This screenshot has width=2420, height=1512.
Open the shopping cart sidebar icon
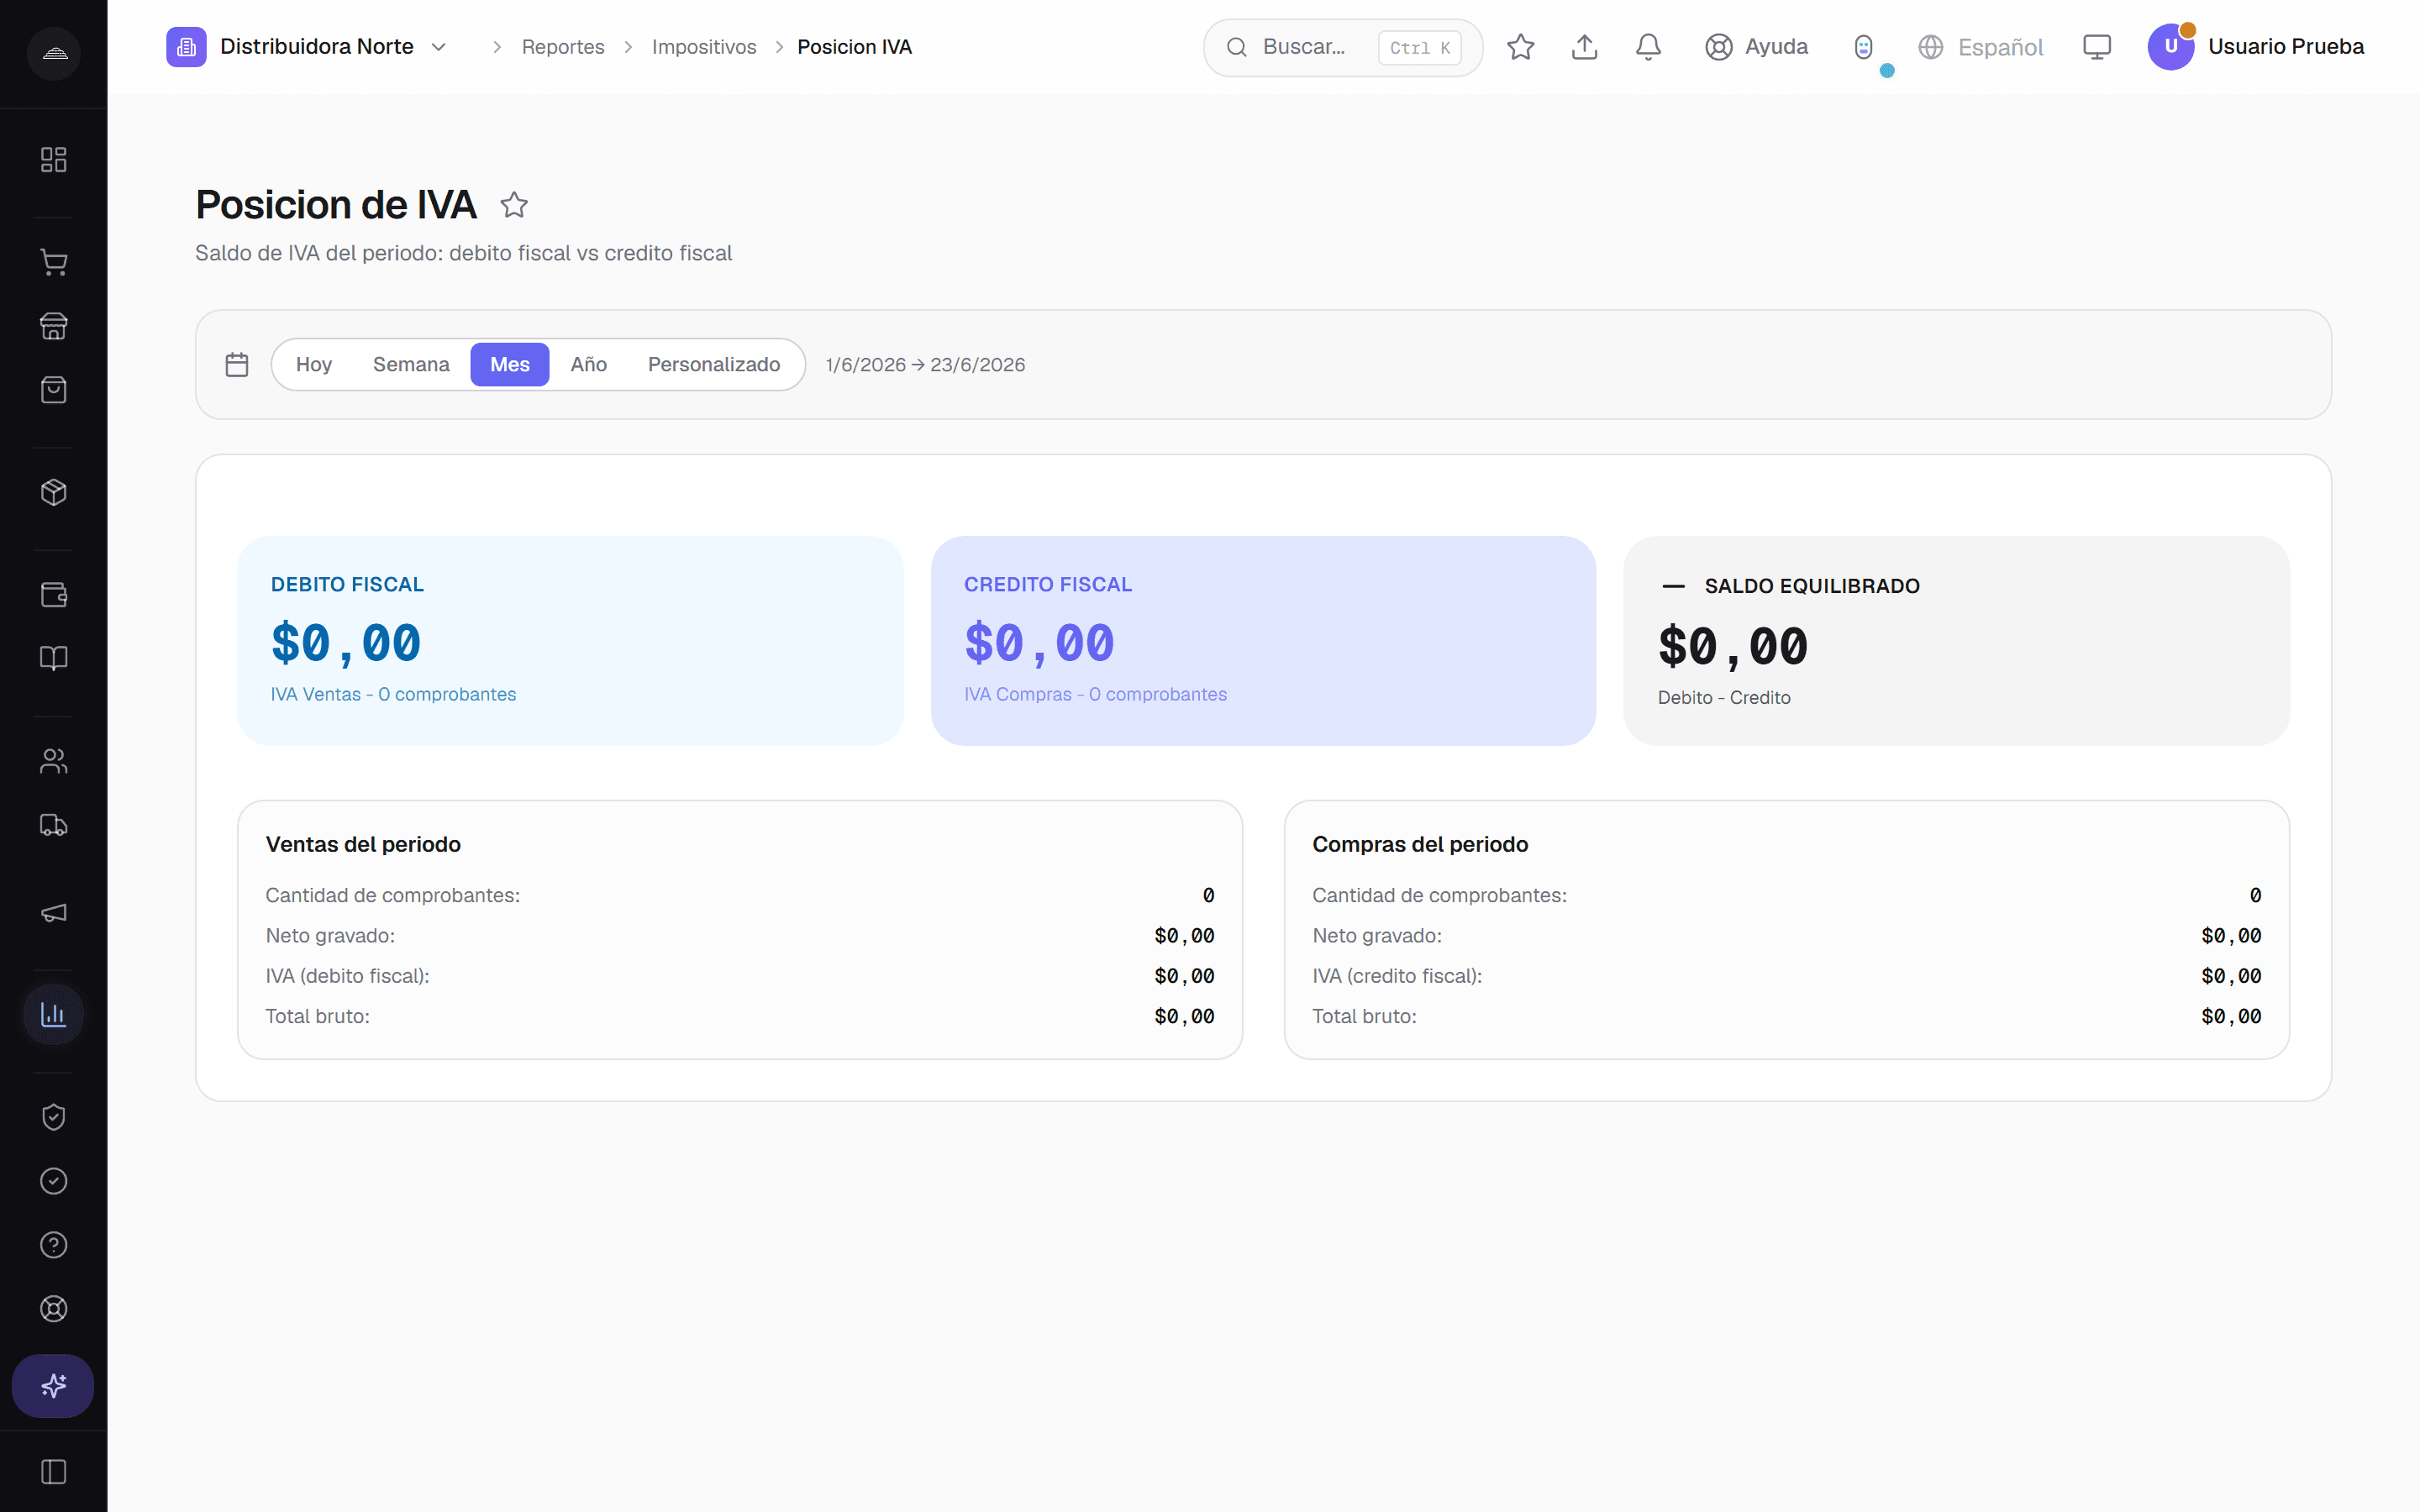pyautogui.click(x=53, y=263)
